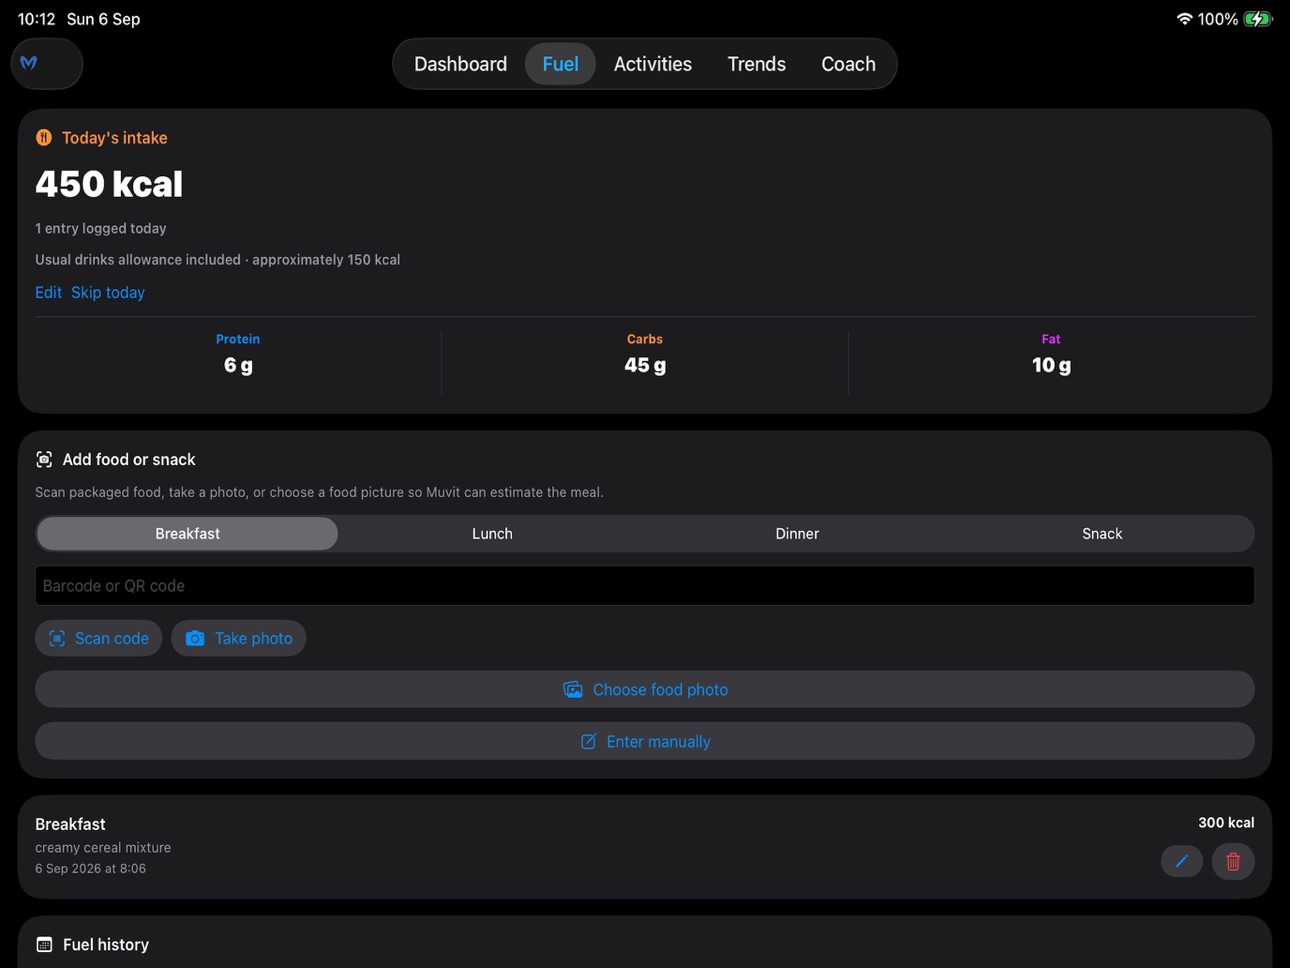This screenshot has height=968, width=1290.
Task: Click the Fuel history calendar icon
Action: tap(44, 944)
